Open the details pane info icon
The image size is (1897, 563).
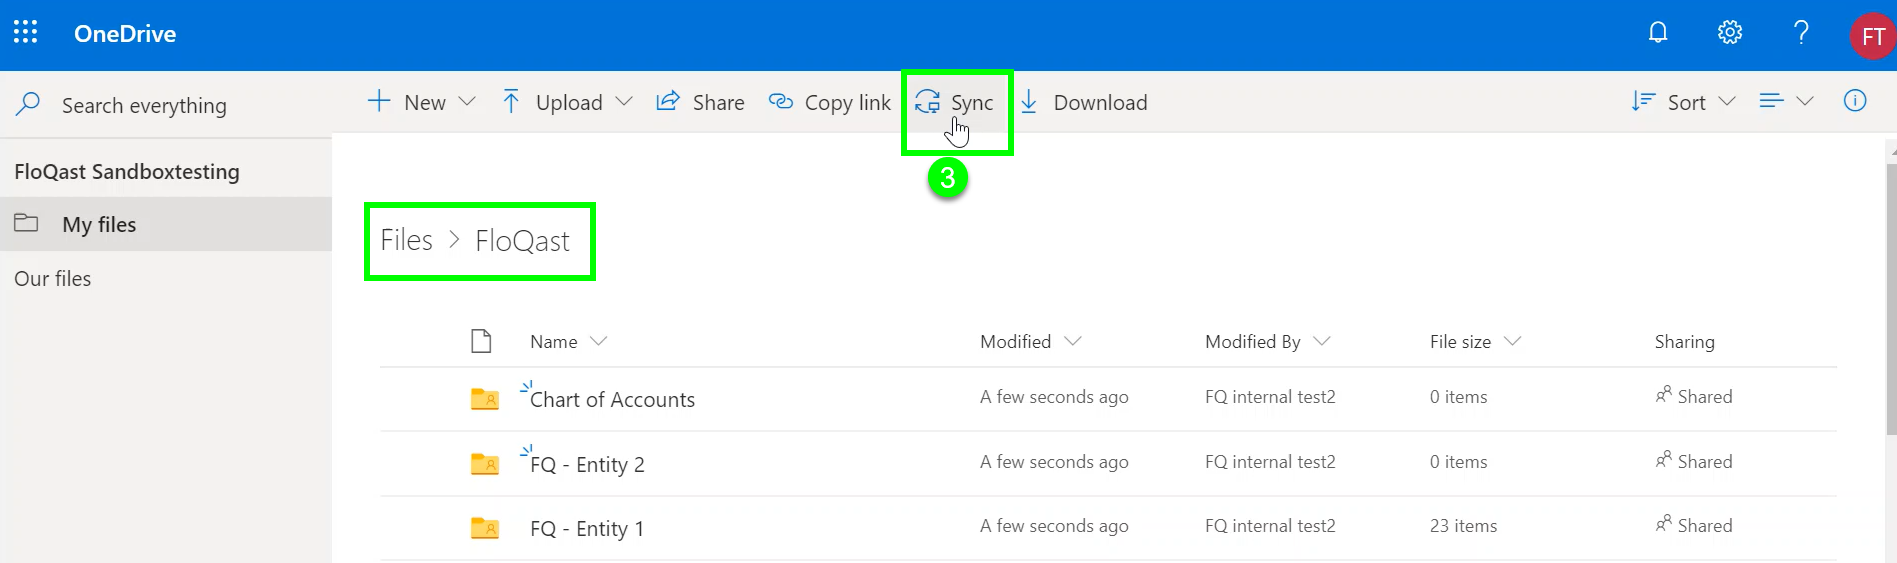pyautogui.click(x=1855, y=100)
